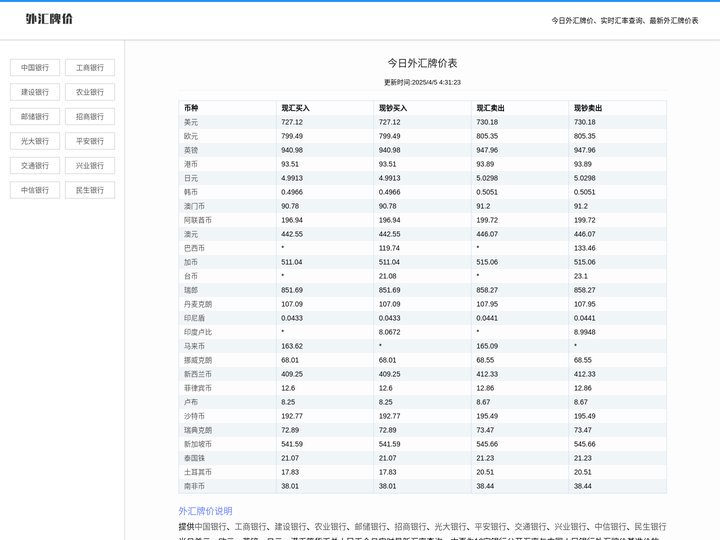Viewport: 720px width, 540px height.
Task: Click 现钞卖出 value 23.1 for 台币
Action: tap(581, 276)
